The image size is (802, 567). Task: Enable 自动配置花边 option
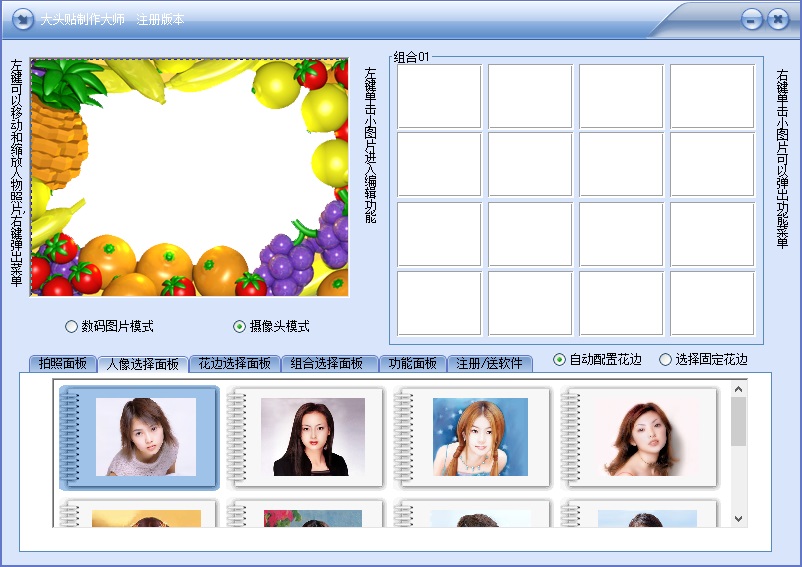[597, 359]
